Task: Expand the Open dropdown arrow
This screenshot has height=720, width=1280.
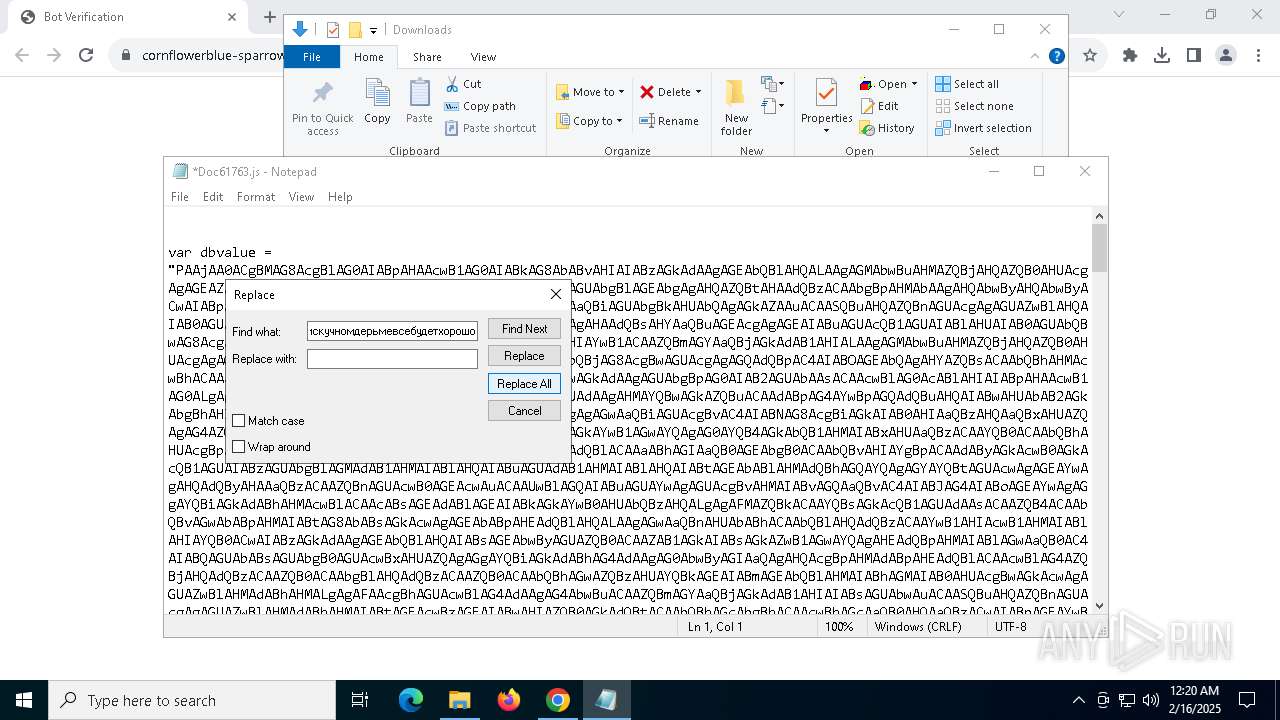Action: click(x=914, y=84)
